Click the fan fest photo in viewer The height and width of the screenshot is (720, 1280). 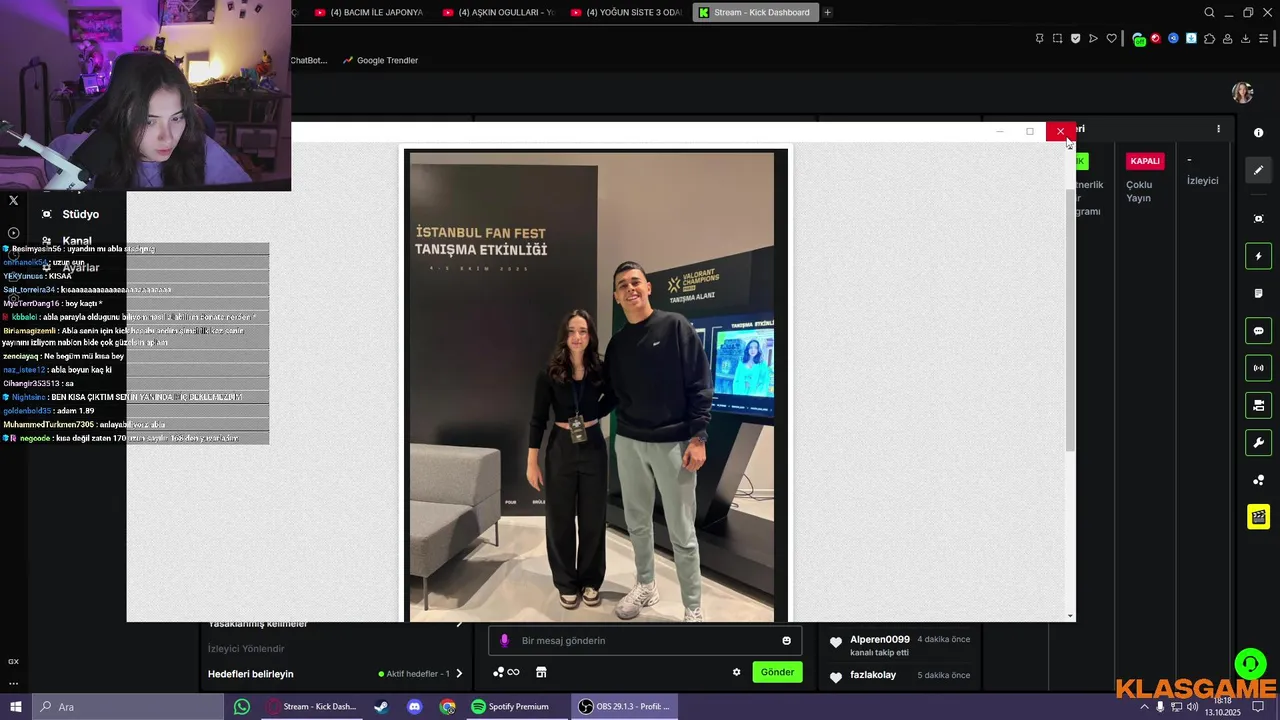coord(591,387)
